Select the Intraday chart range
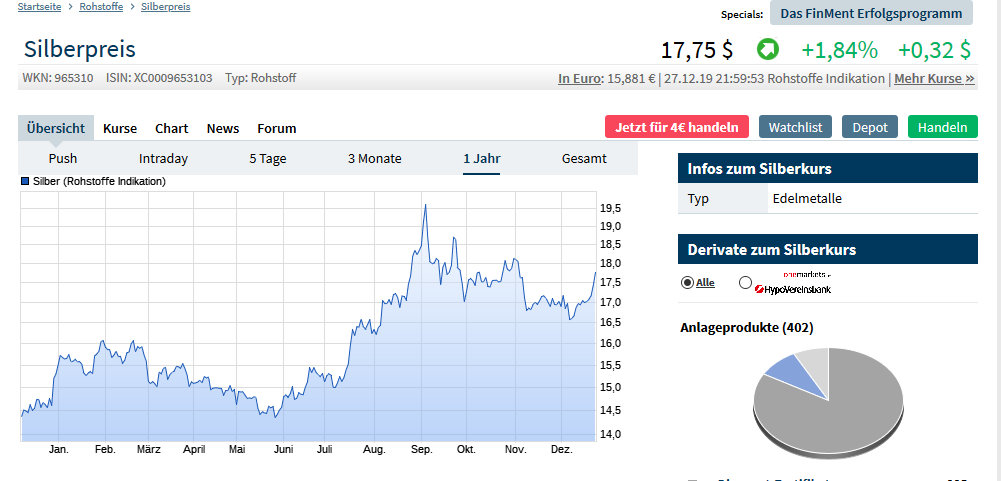Image resolution: width=1001 pixels, height=481 pixels. coord(163,158)
